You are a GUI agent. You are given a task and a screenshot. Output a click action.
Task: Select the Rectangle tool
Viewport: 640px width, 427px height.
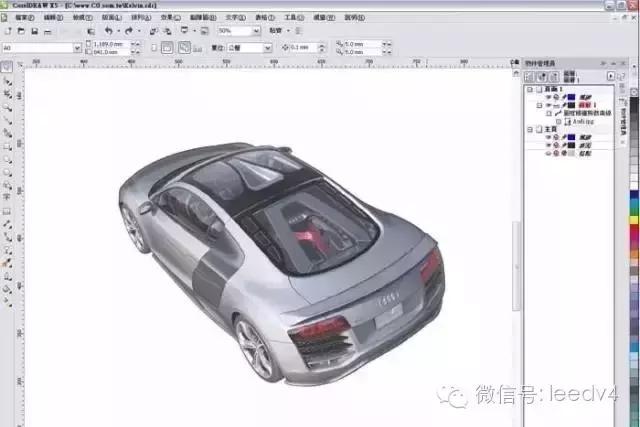tap(7, 147)
